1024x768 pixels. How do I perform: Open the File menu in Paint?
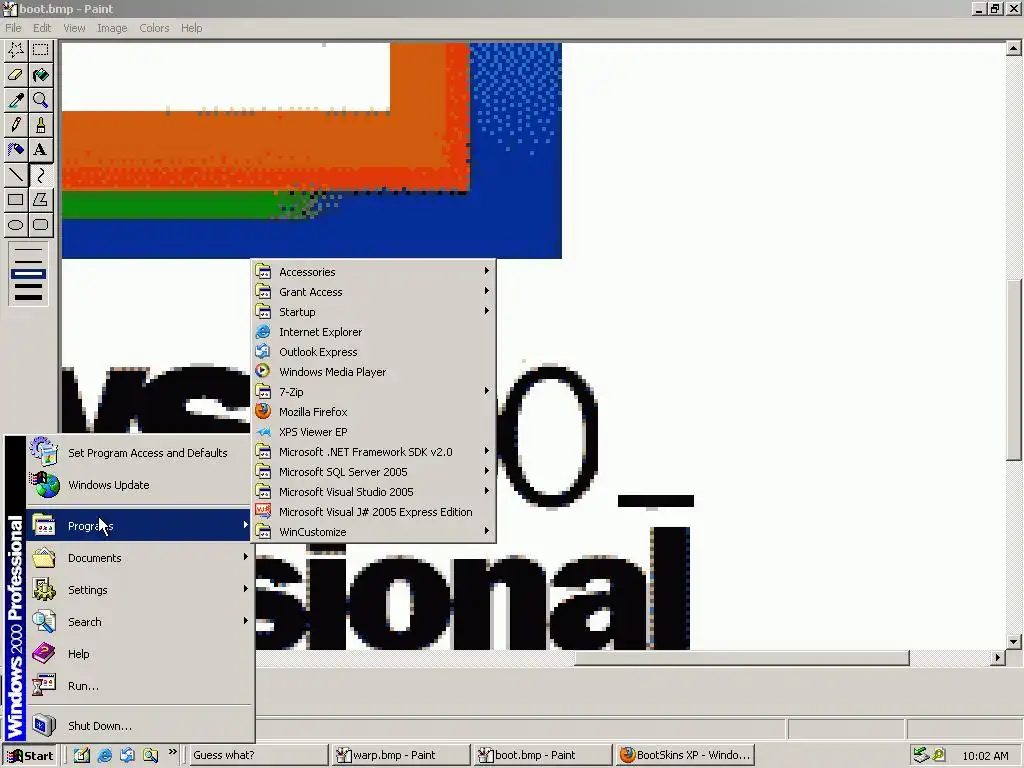coord(13,28)
